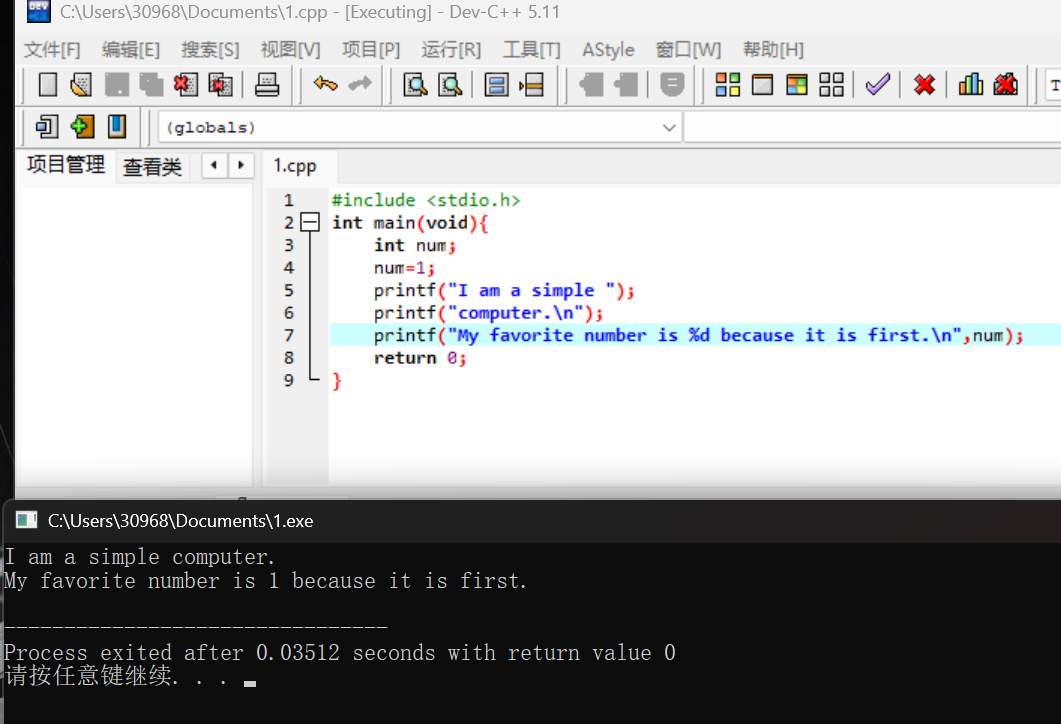
Task: Close the current file via toolbar
Action: point(185,85)
